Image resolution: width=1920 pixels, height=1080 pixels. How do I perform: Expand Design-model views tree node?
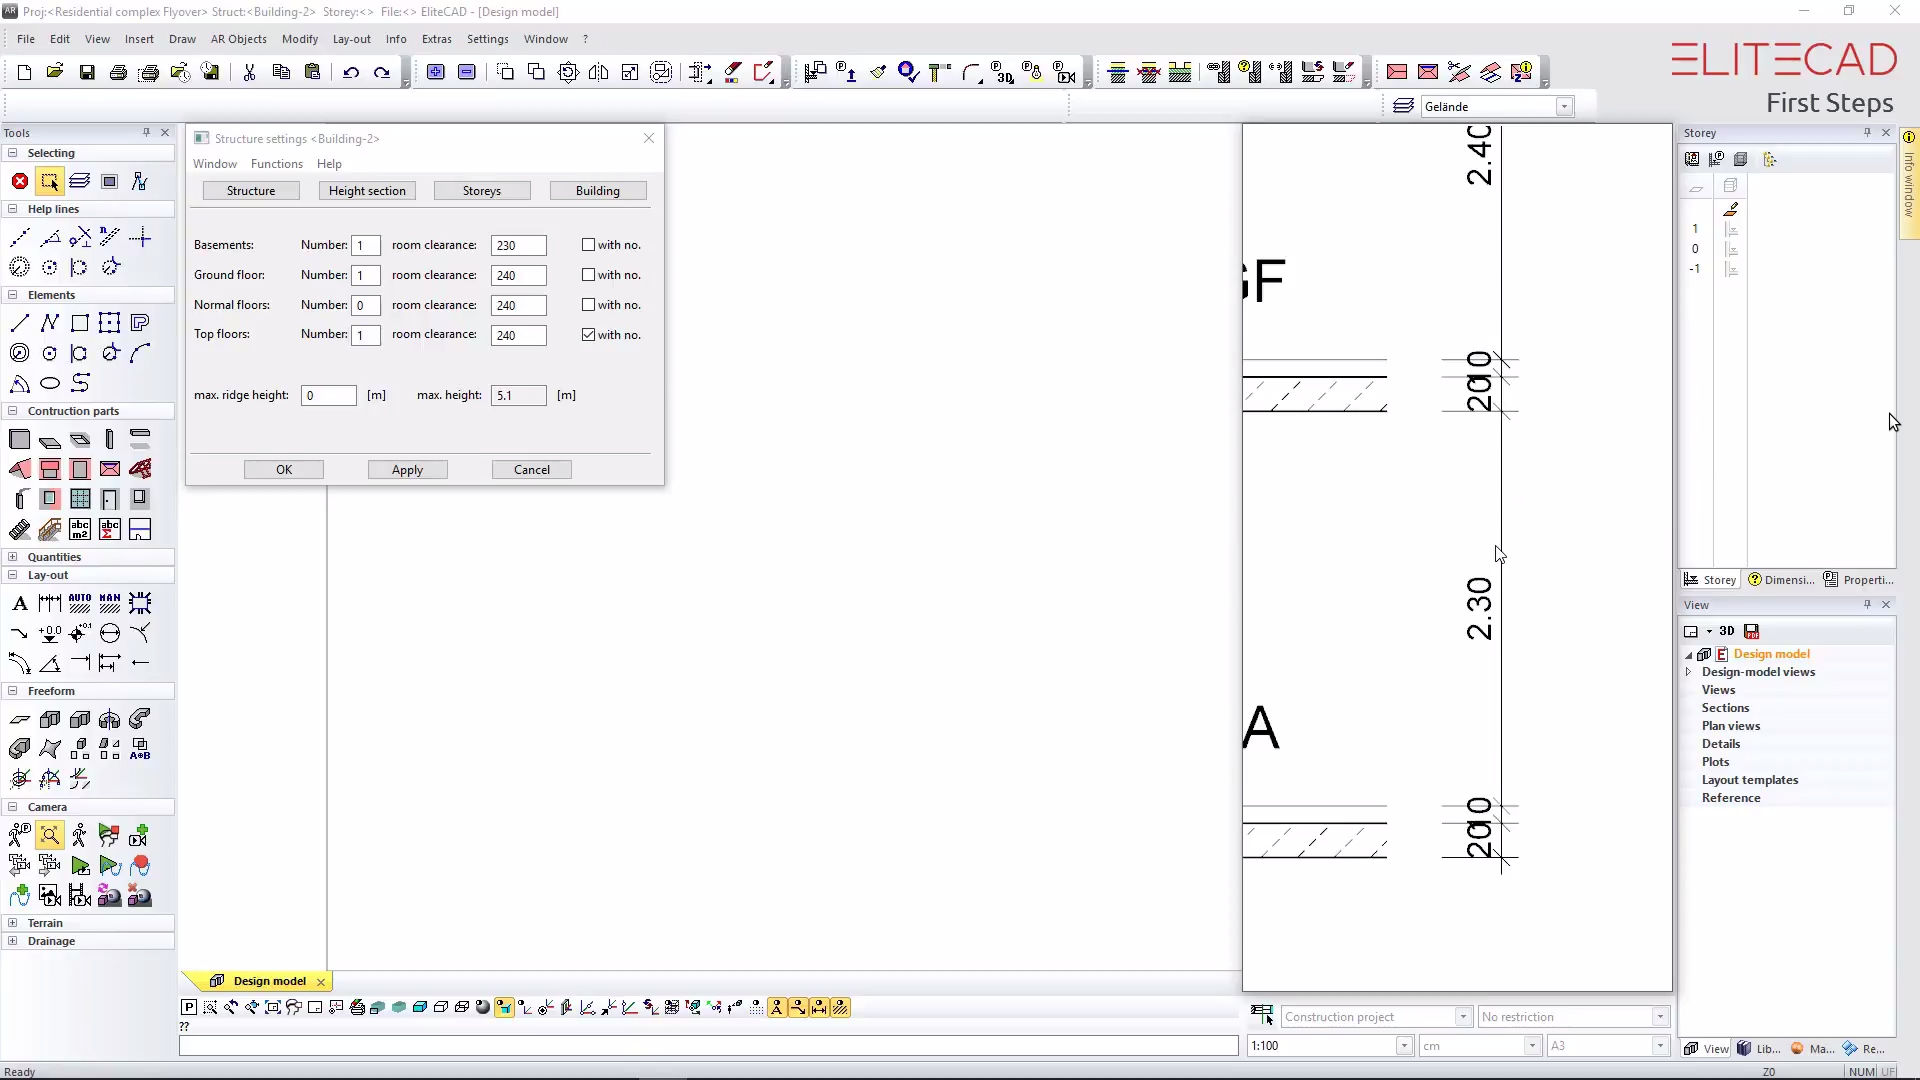[1689, 672]
